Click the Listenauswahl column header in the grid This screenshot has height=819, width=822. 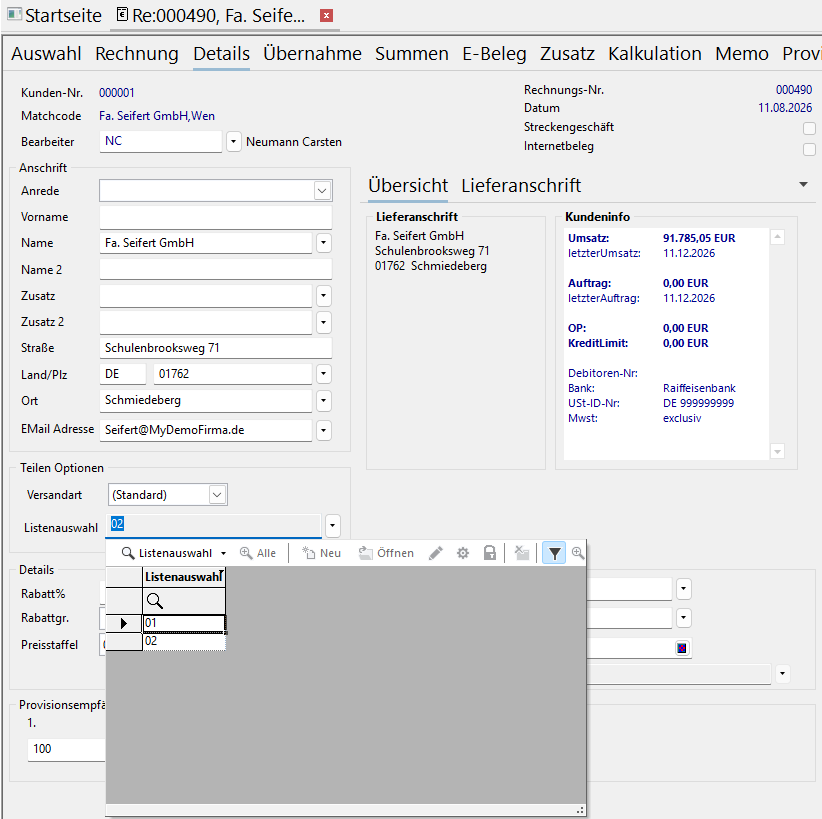tap(184, 577)
